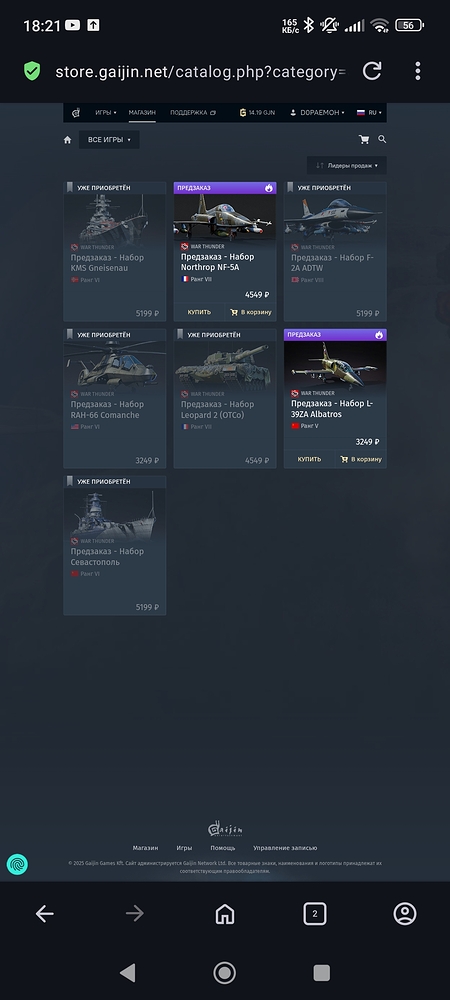Expand the ВСЕ ИГРЫ dropdown
The height and width of the screenshot is (1000, 450).
click(109, 140)
